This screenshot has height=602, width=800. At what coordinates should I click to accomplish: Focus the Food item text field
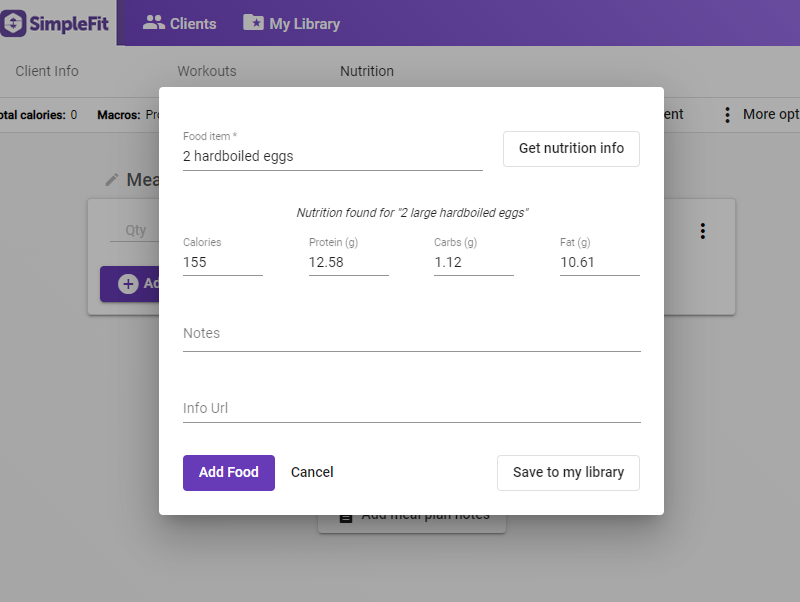(x=332, y=156)
